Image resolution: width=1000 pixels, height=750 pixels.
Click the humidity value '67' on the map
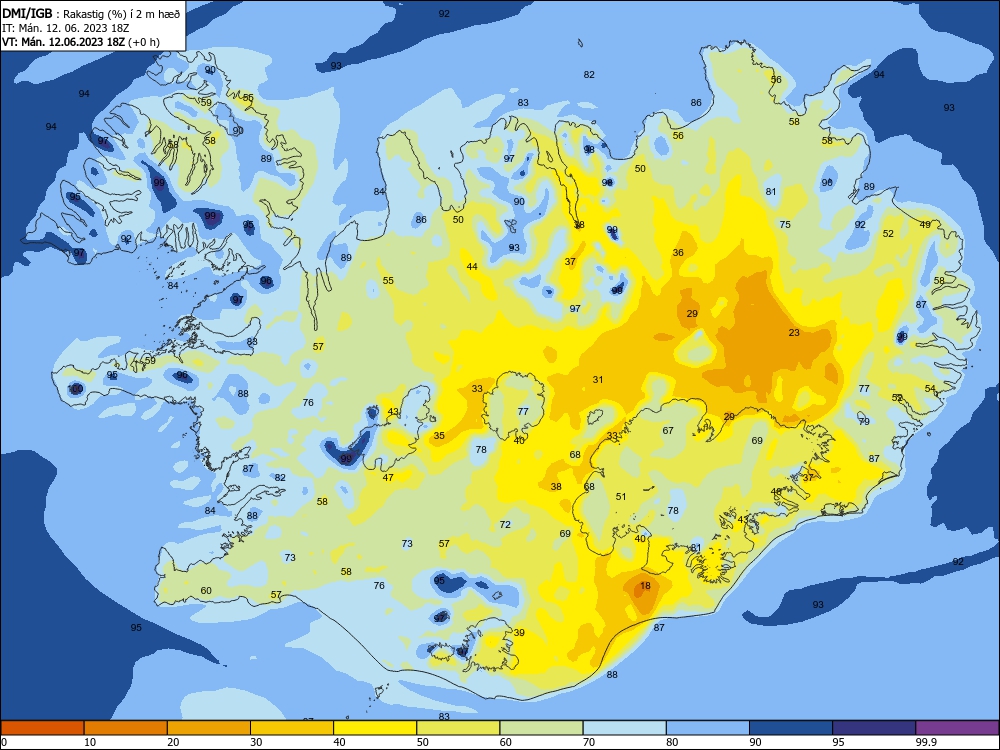668,430
